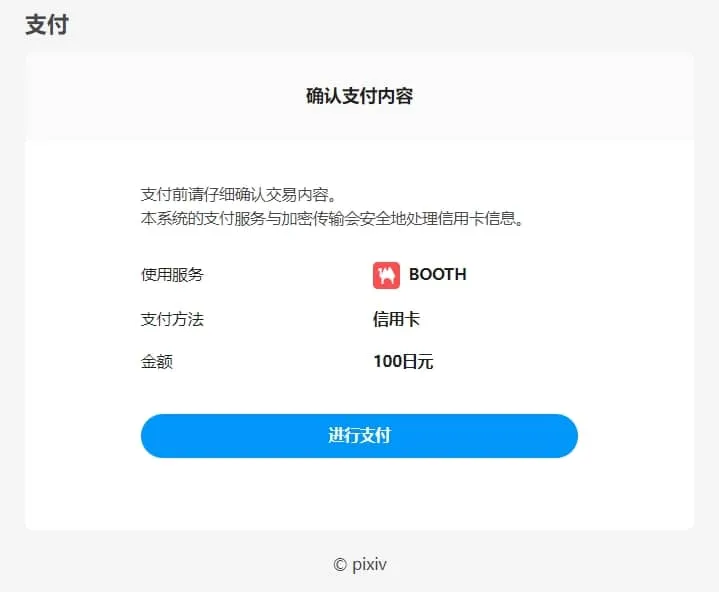Click the 日元 currency unit text
The height and width of the screenshot is (592, 719).
(417, 361)
